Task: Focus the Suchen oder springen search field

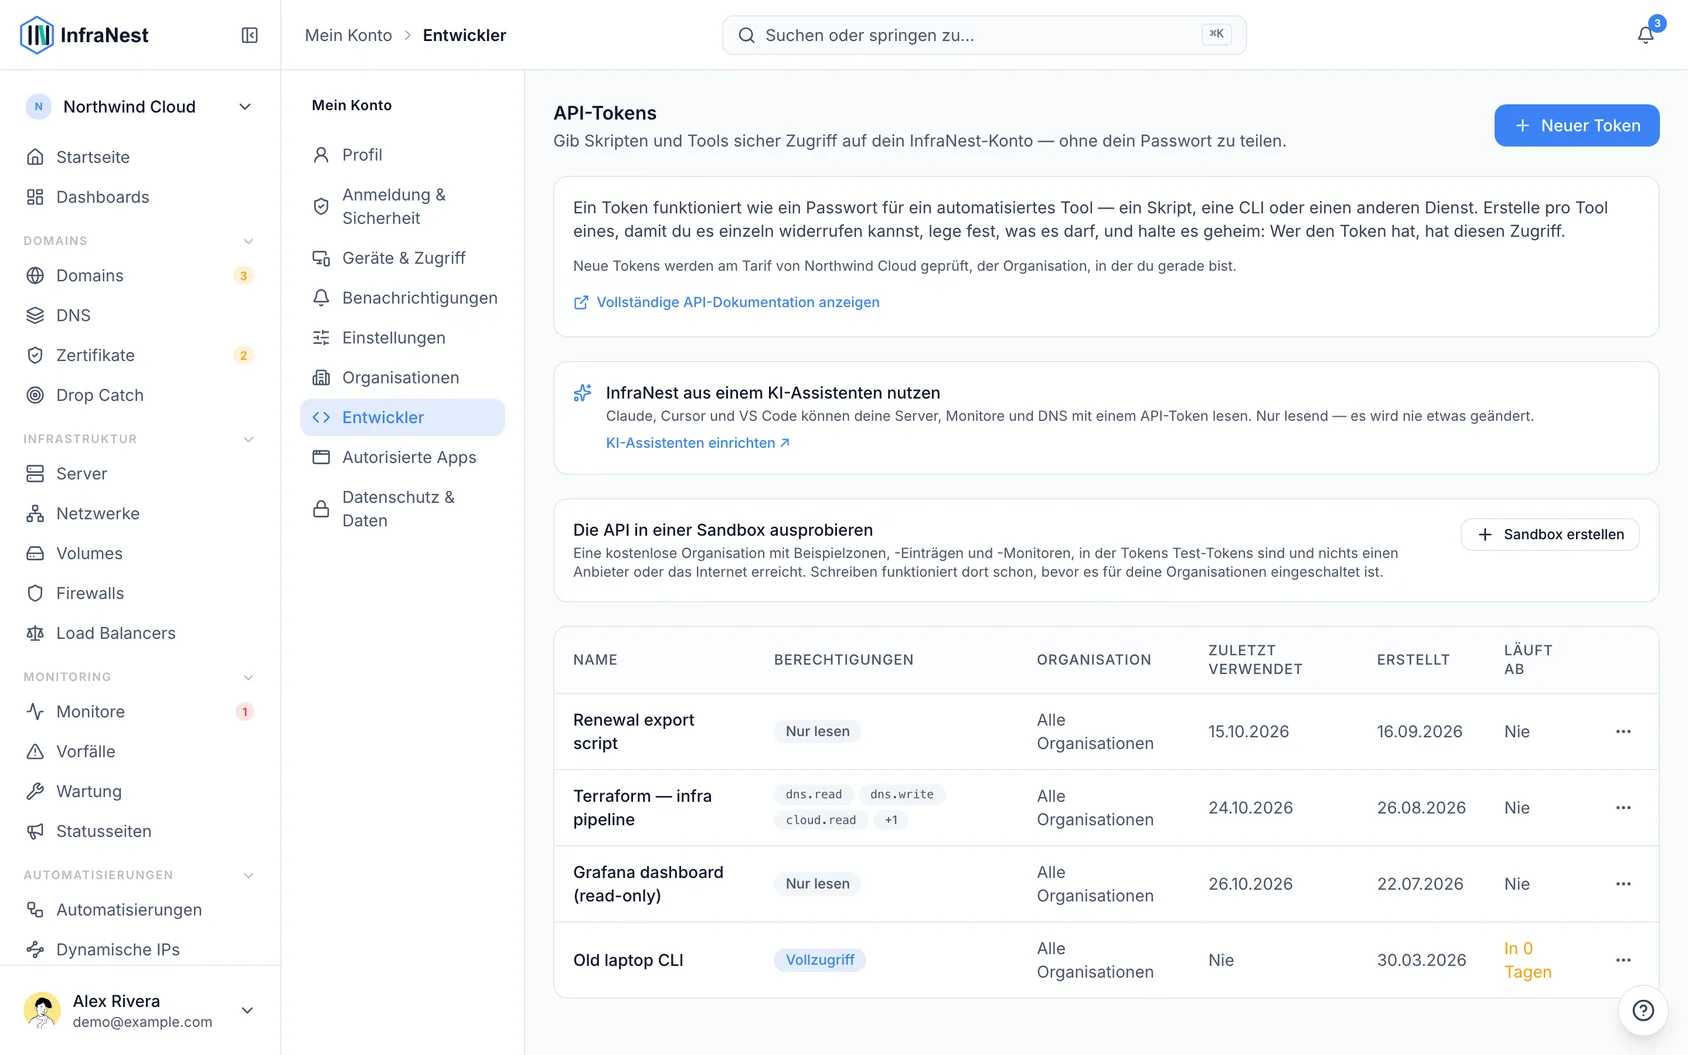Action: pyautogui.click(x=984, y=35)
